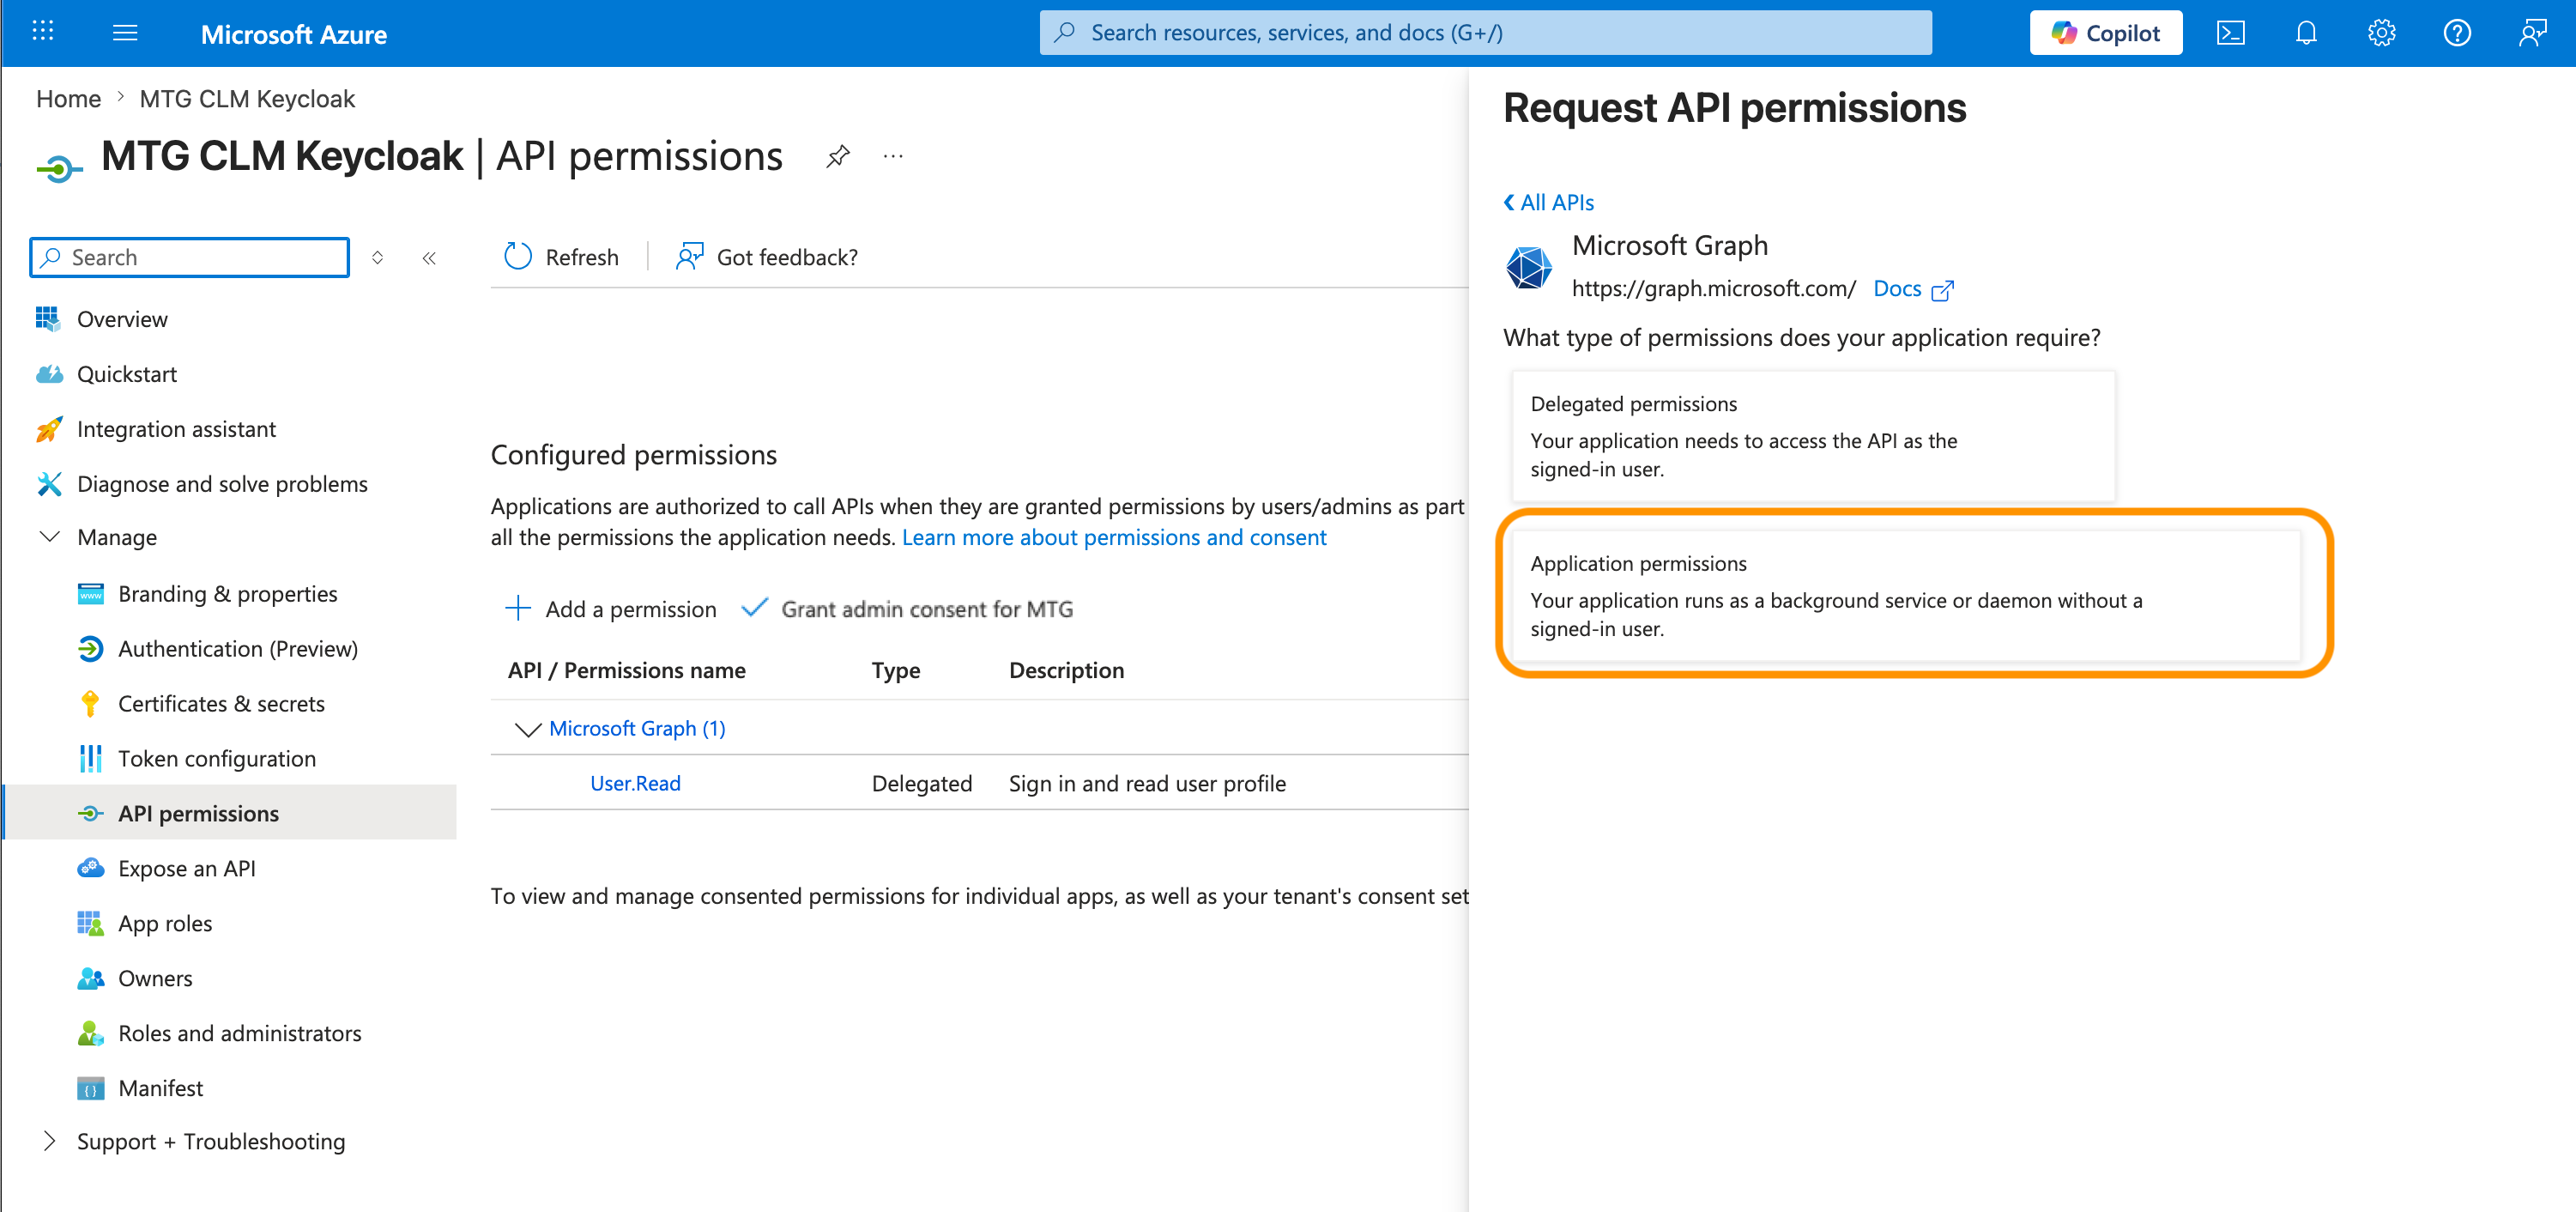This screenshot has width=2576, height=1212.
Task: Open Authentication (Preview)
Action: [x=238, y=649]
